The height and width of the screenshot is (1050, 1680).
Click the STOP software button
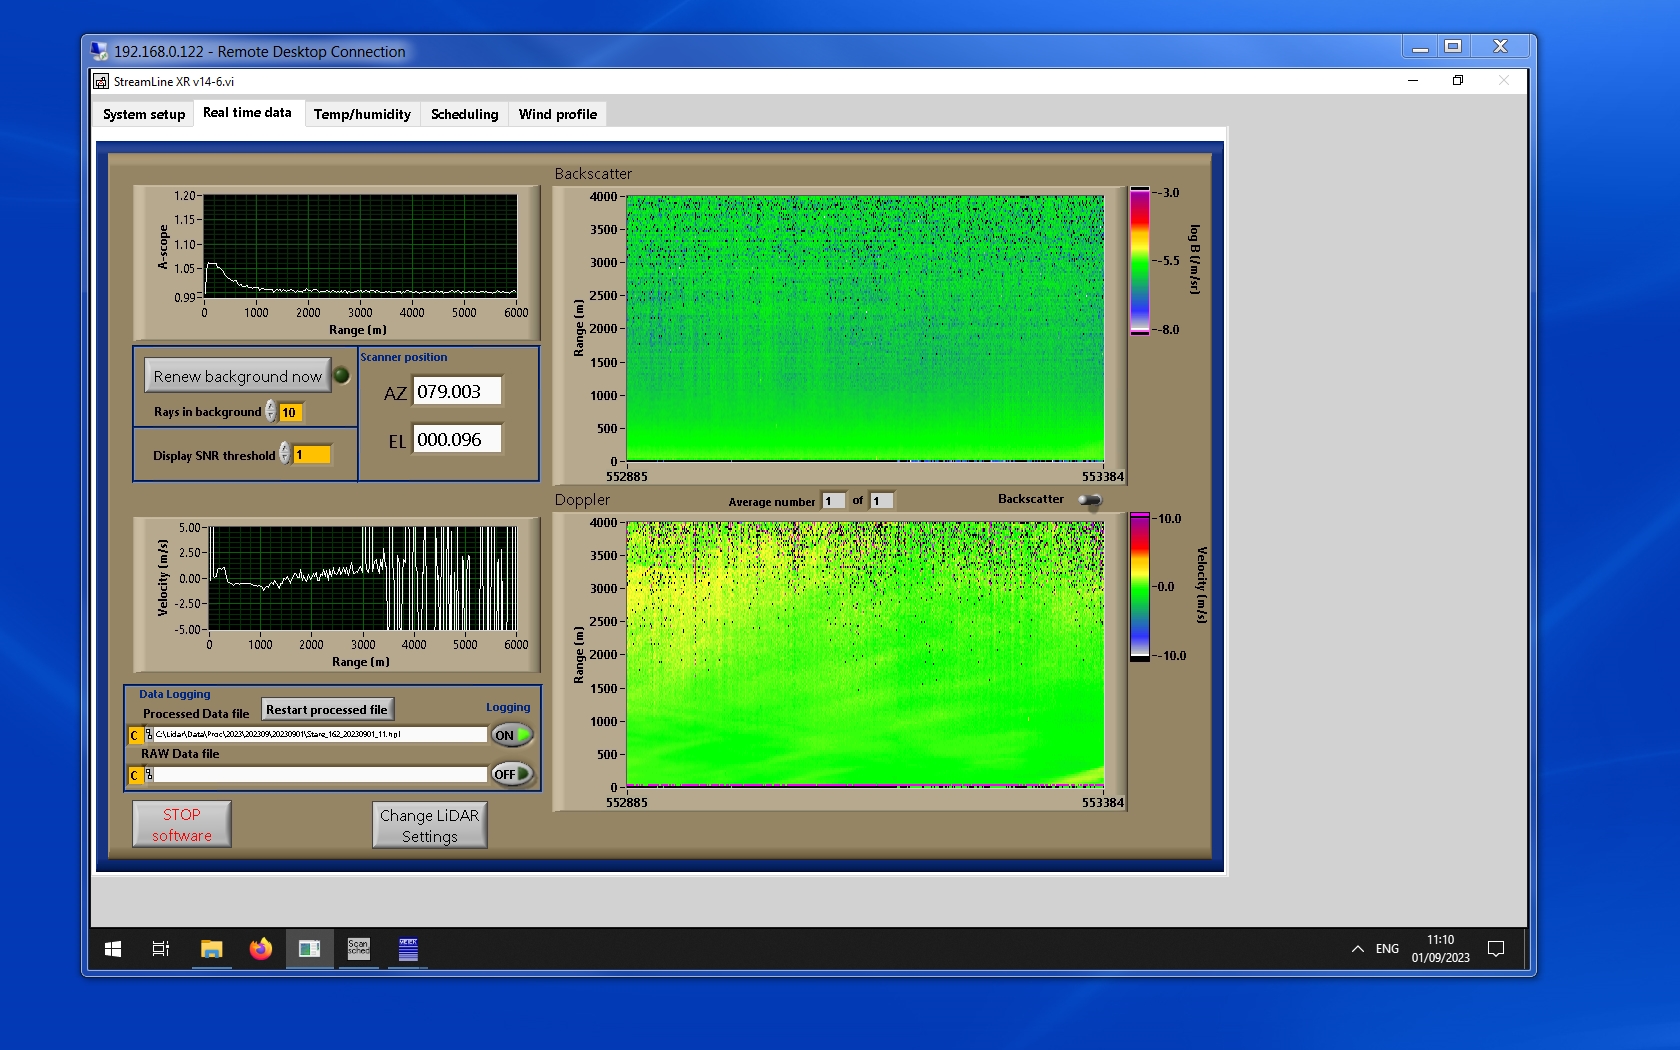tap(182, 825)
